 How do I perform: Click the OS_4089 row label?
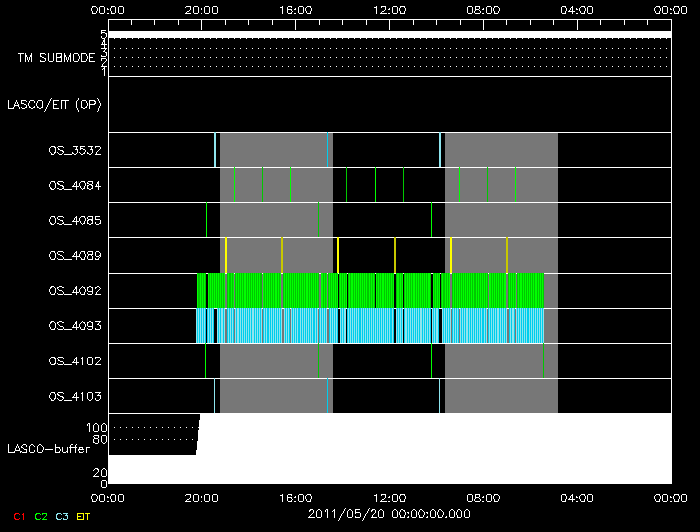pyautogui.click(x=75, y=256)
